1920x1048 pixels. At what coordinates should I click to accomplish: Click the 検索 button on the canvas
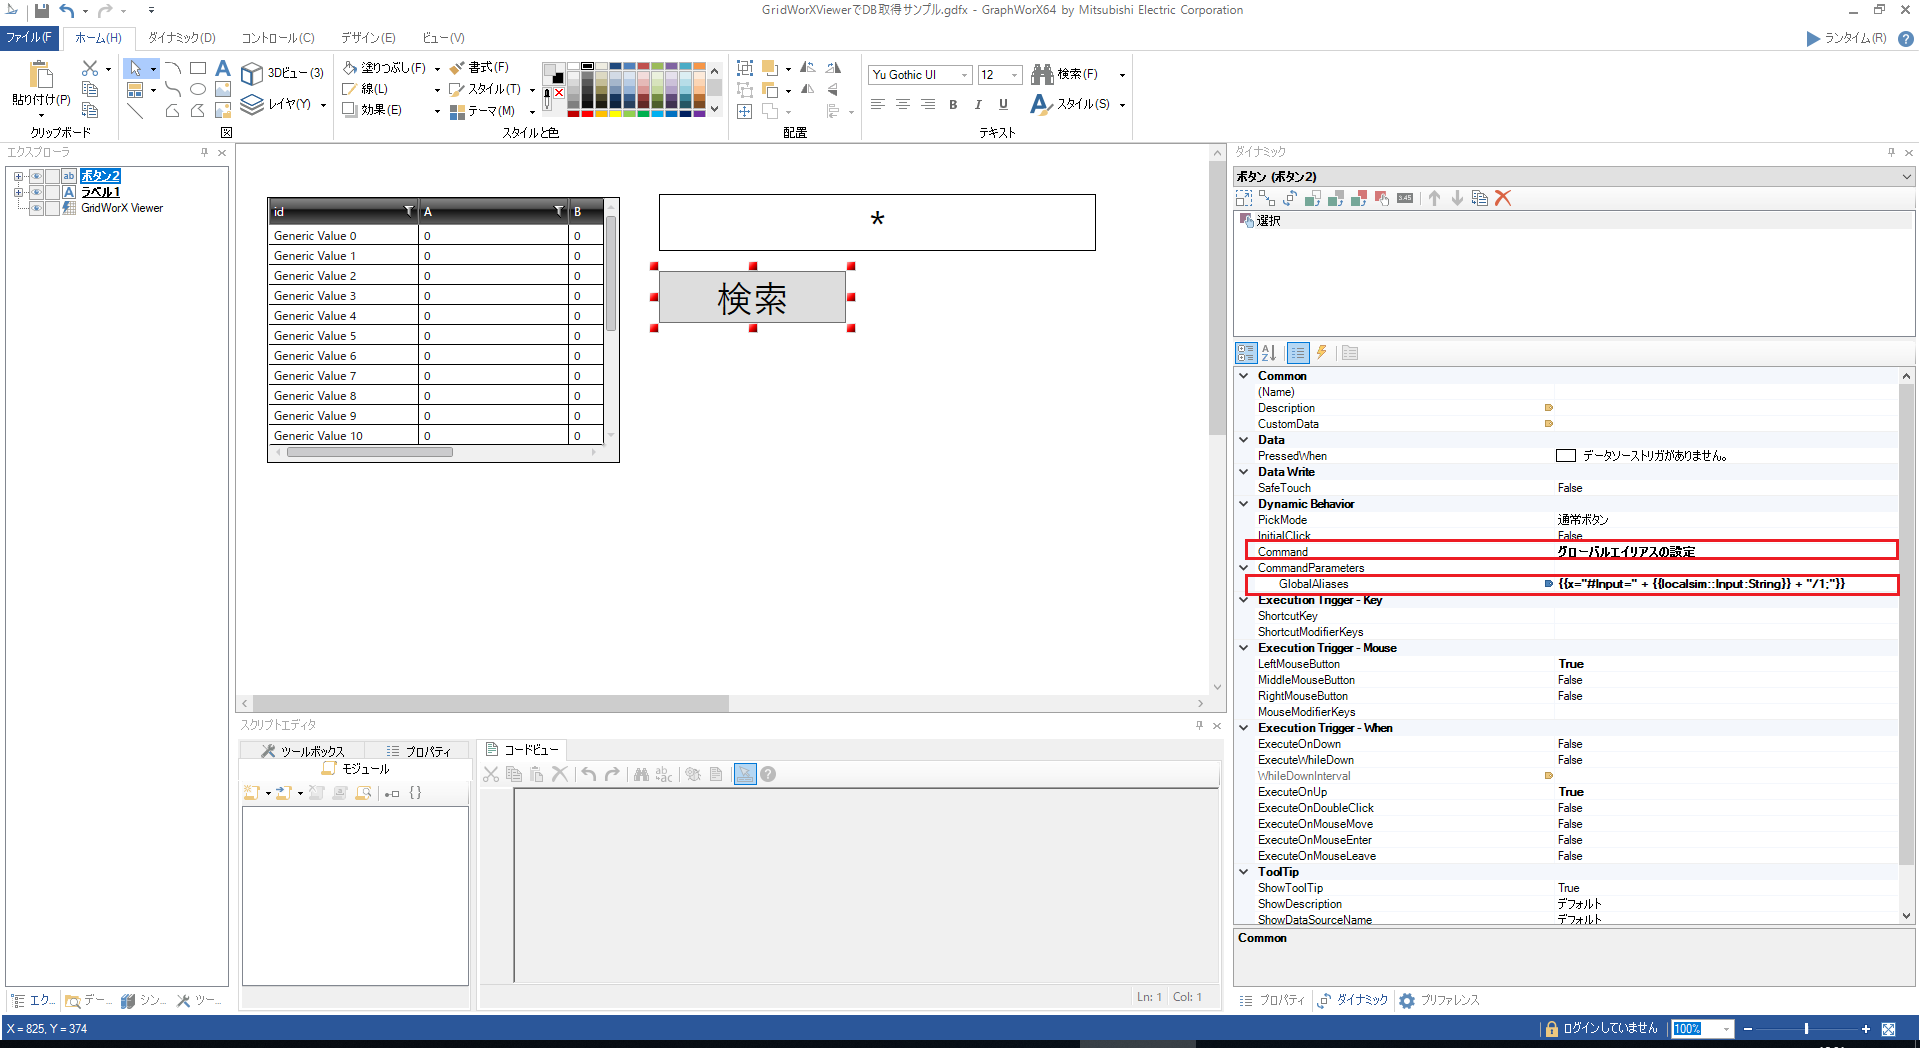point(752,297)
